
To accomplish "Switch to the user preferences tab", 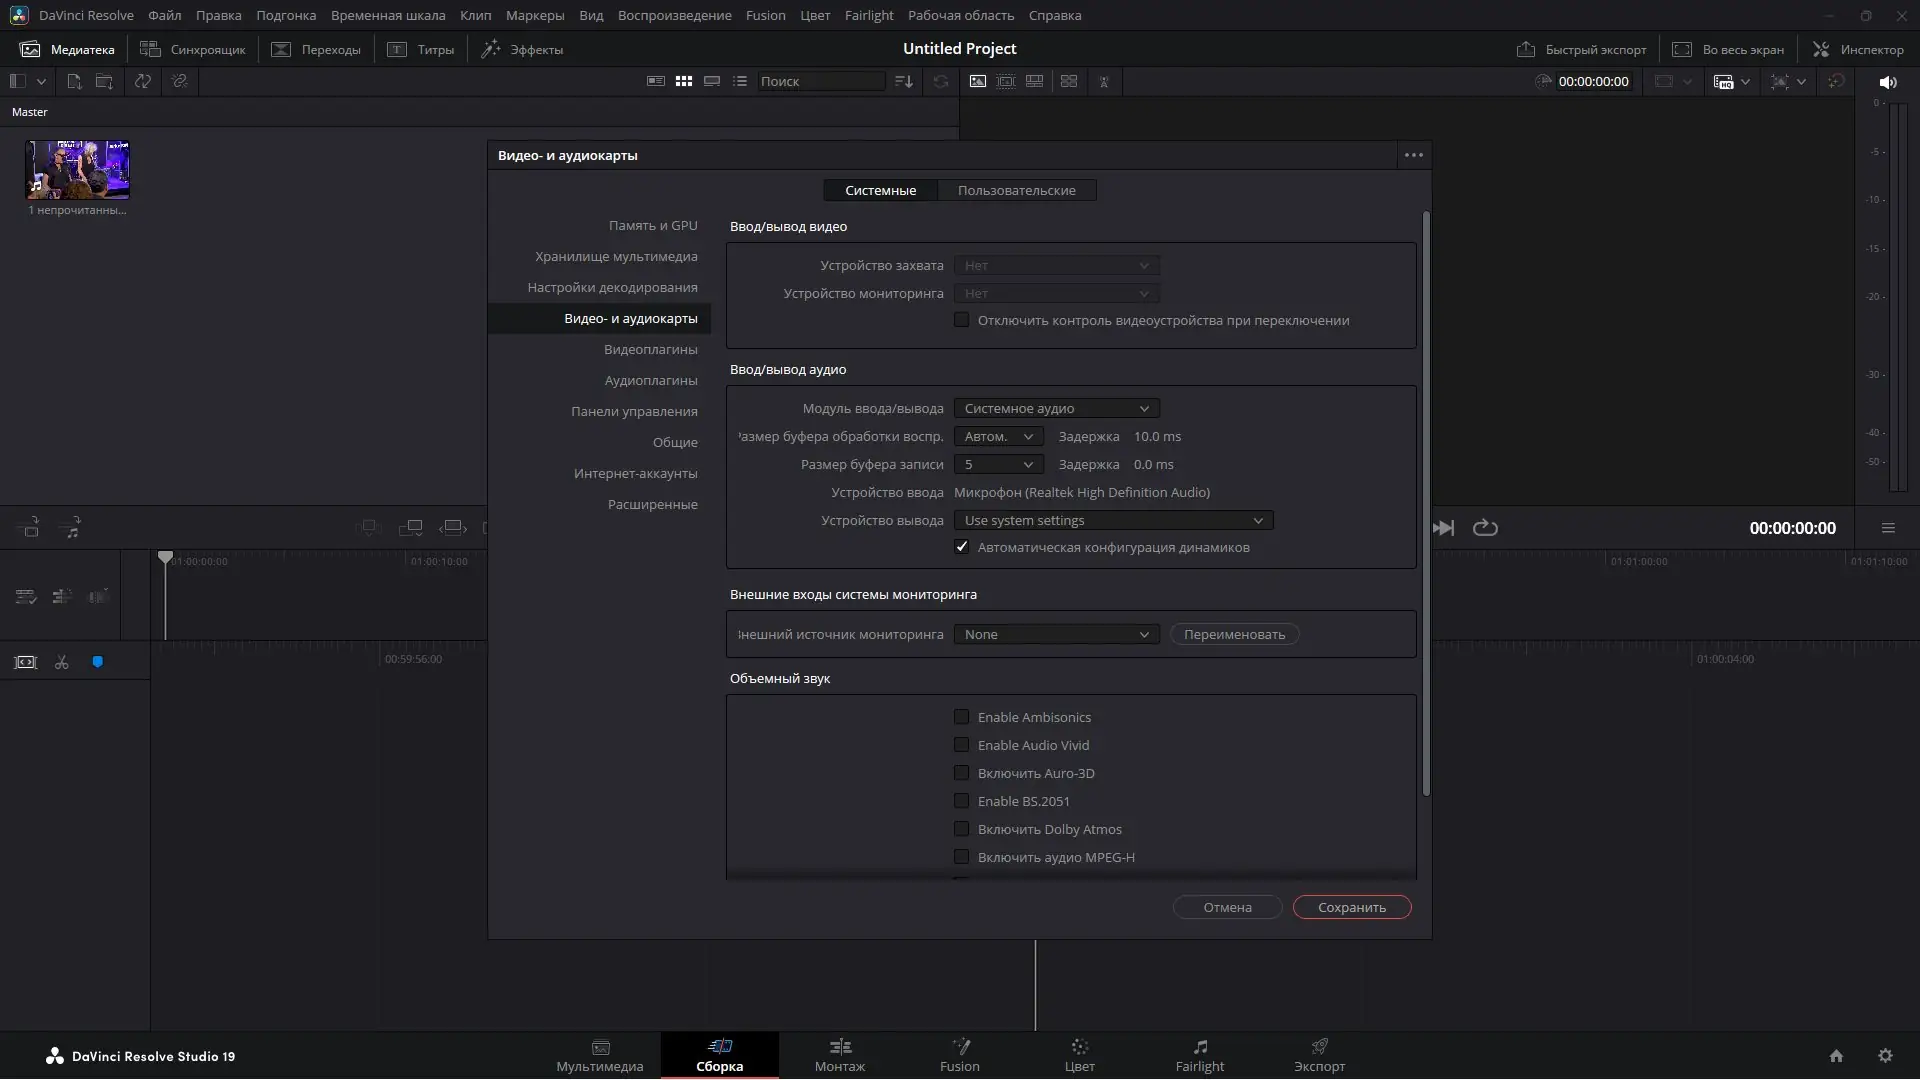I will coord(1016,190).
